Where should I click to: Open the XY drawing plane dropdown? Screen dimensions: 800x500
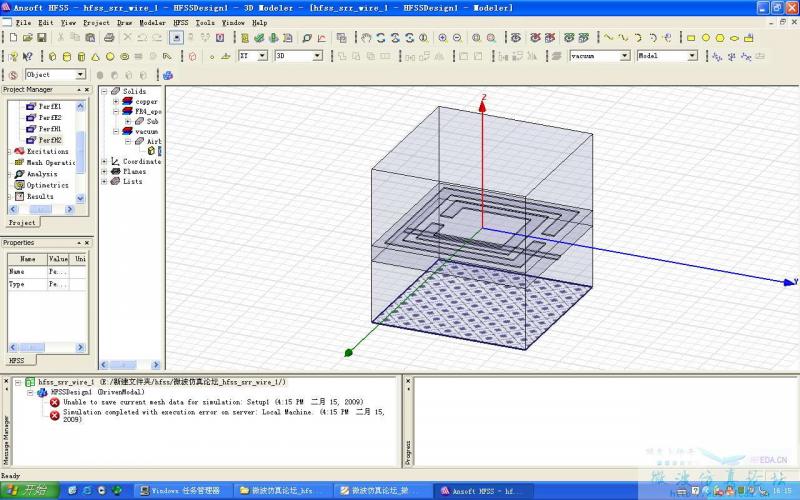click(x=263, y=56)
